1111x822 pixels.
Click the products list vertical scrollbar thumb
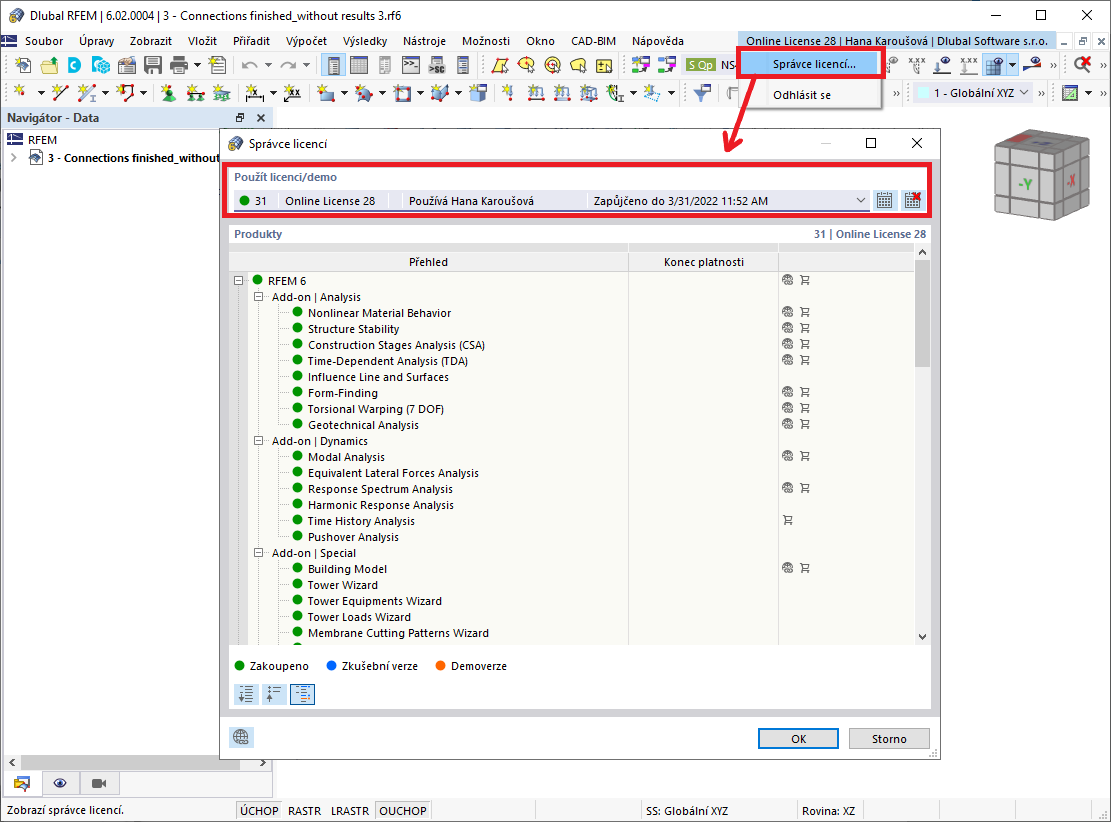(922, 313)
